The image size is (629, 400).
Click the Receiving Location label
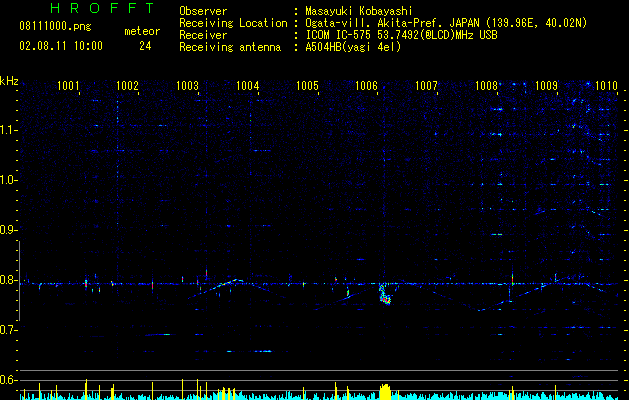pos(233,23)
